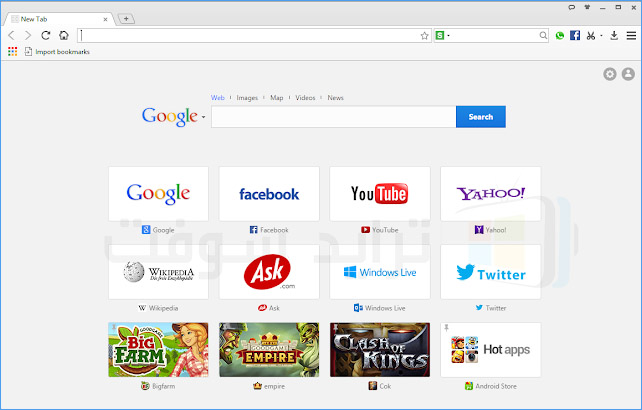Select the News search category
The width and height of the screenshot is (642, 410).
pos(335,97)
